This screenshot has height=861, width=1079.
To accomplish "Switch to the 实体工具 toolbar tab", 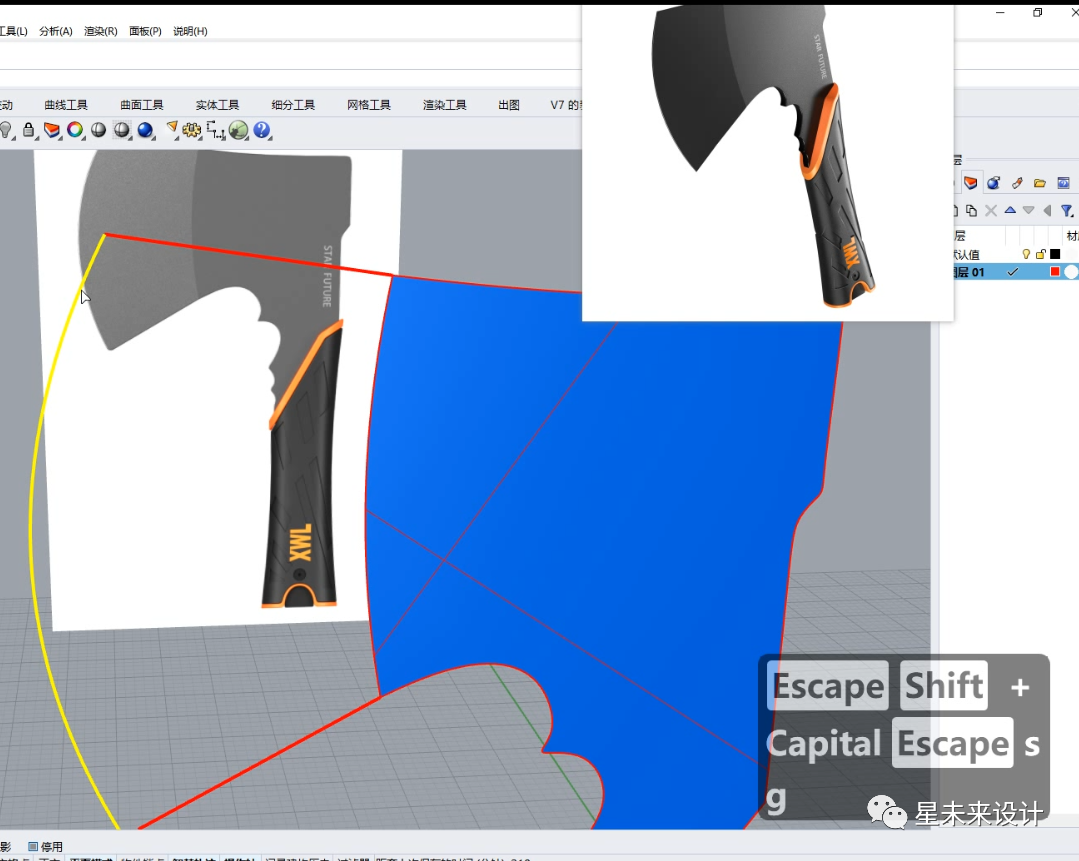I will click(217, 105).
